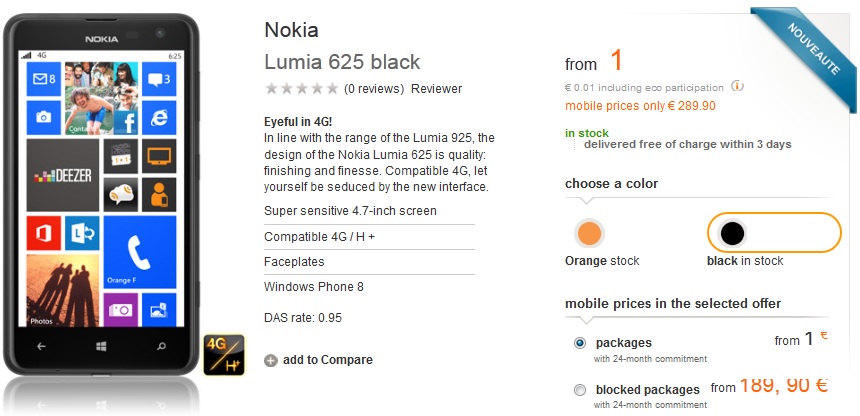
Task: Click the Deezer tile on phone screen
Action: coord(62,175)
